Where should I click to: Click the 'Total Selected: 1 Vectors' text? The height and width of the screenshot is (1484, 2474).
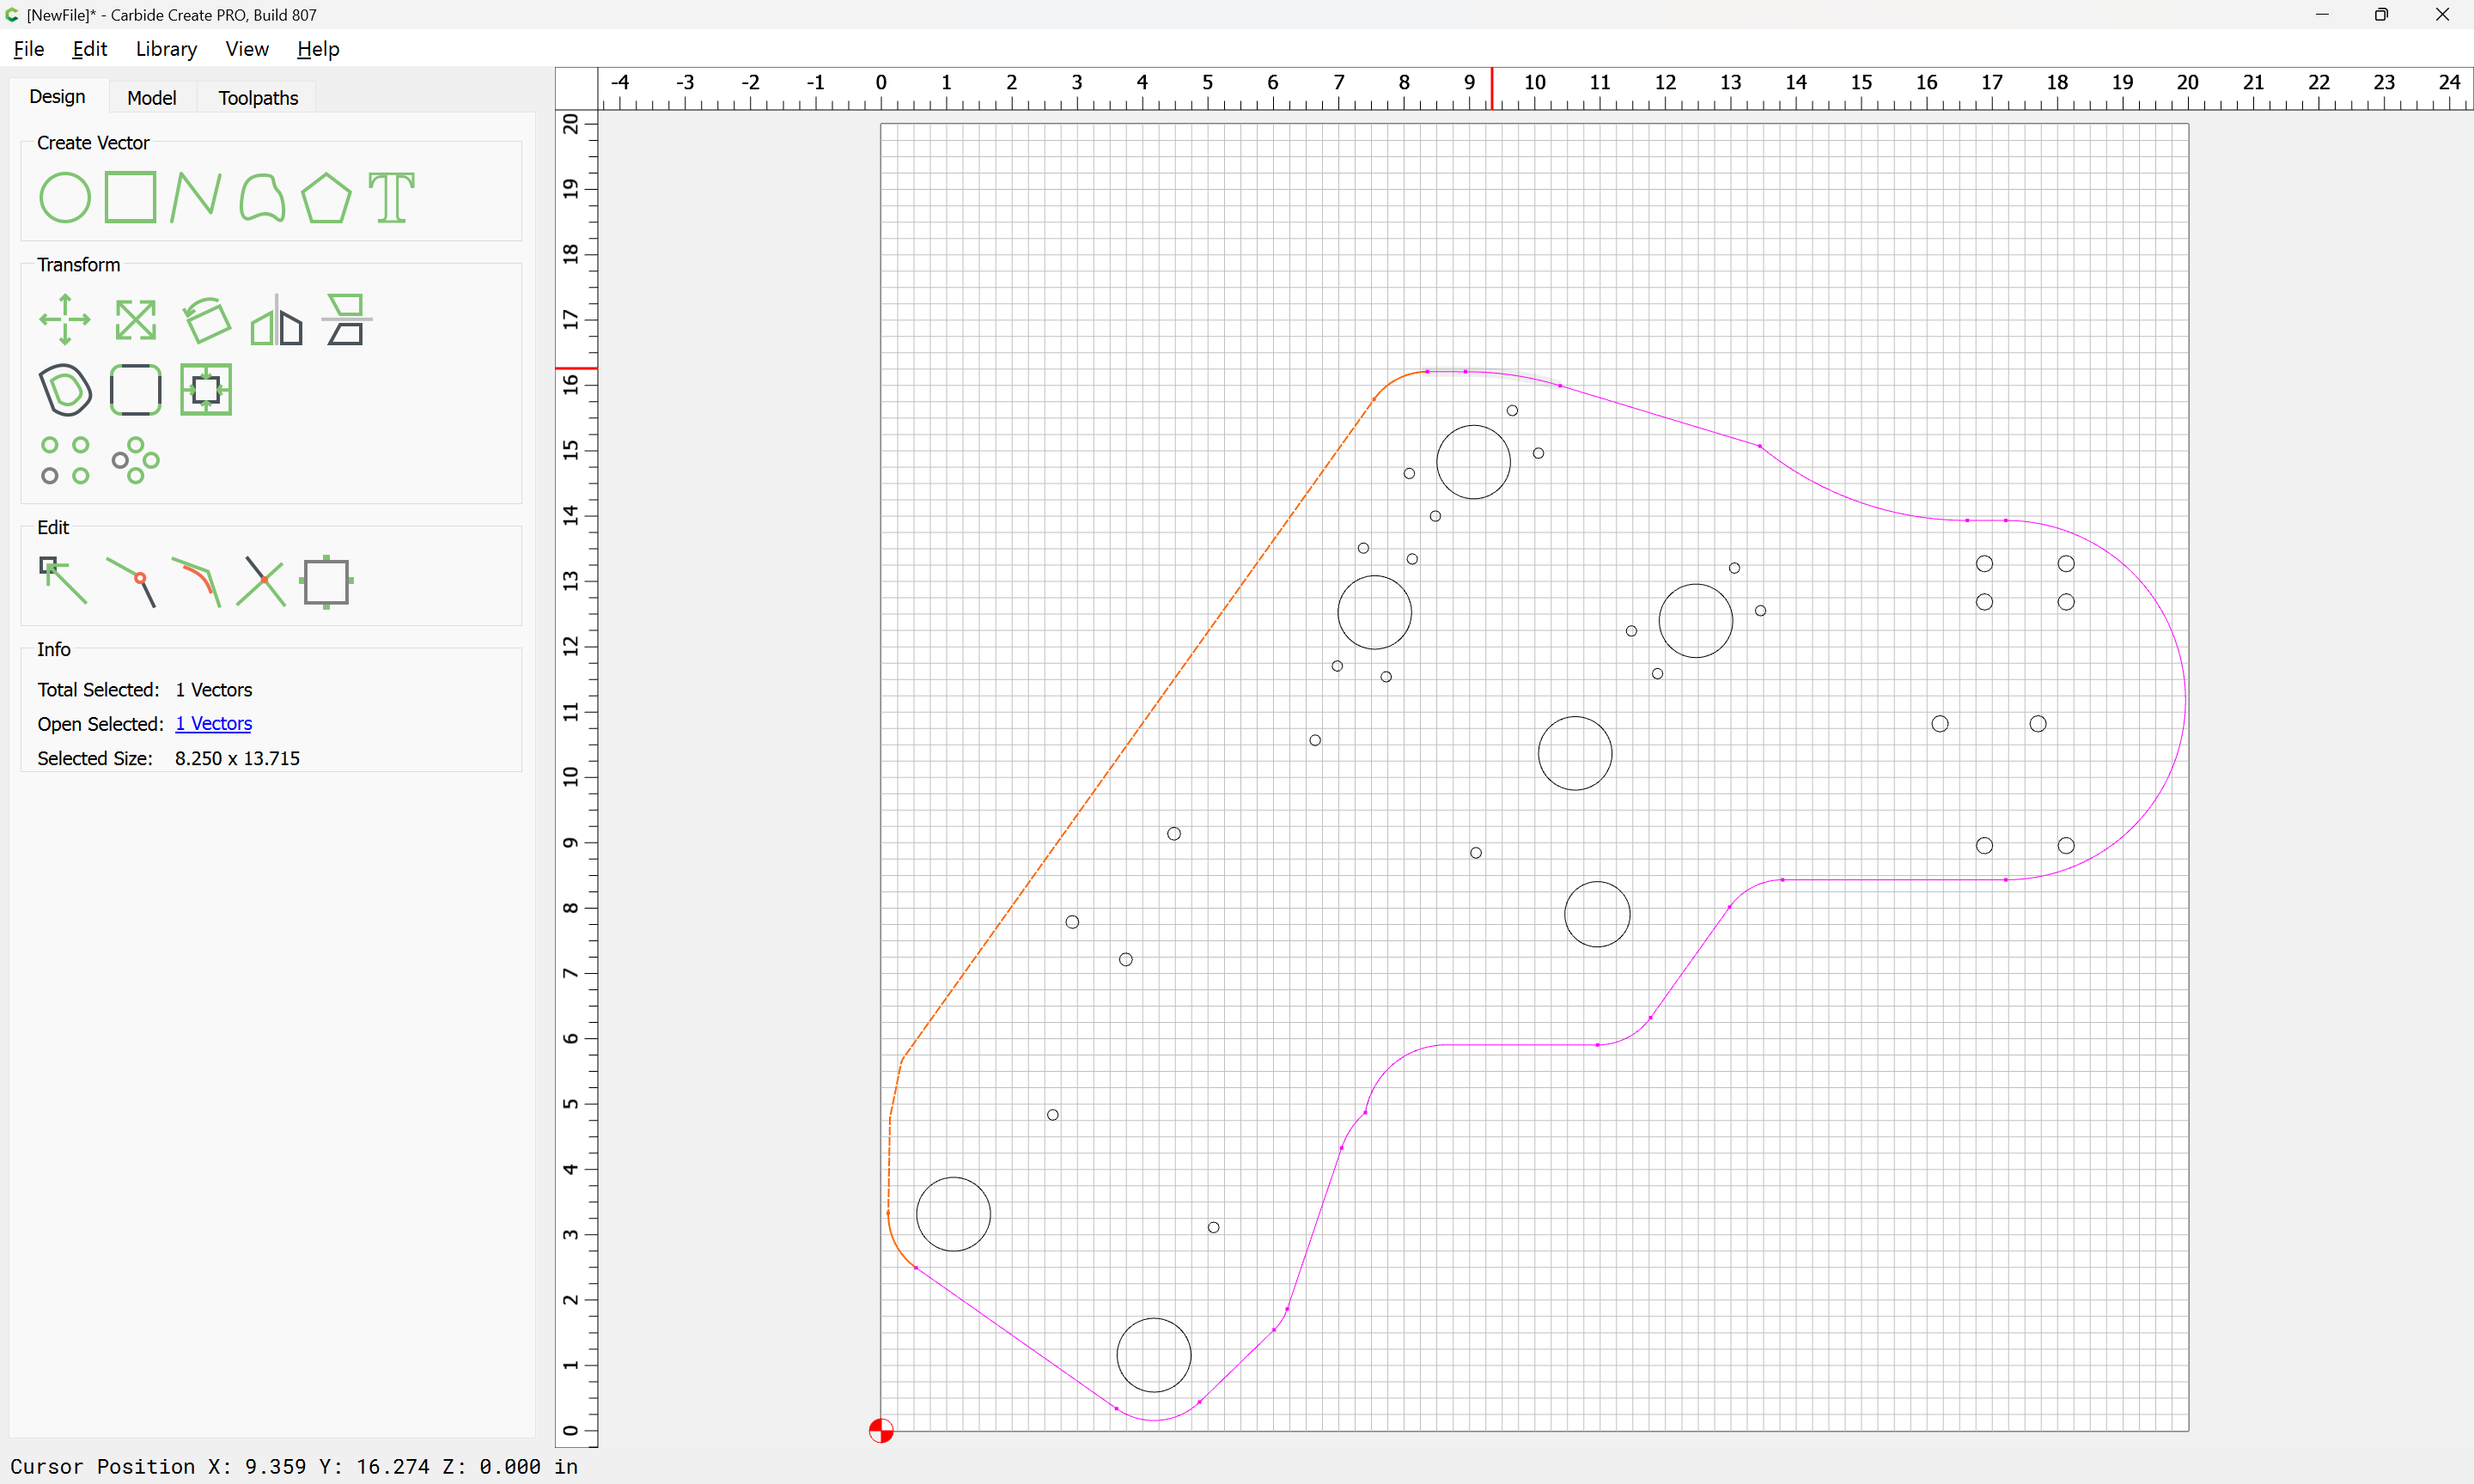click(145, 689)
